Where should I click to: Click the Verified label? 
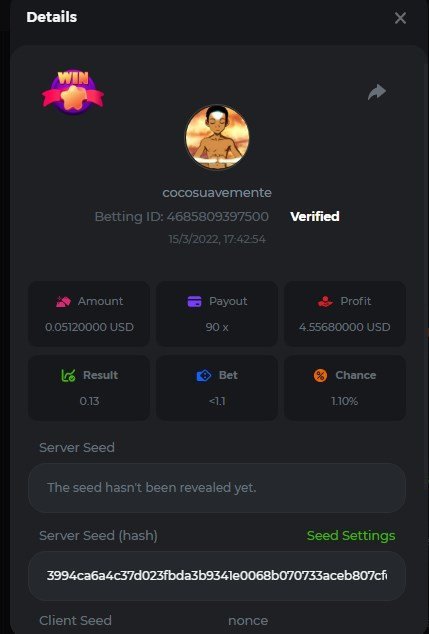point(315,216)
